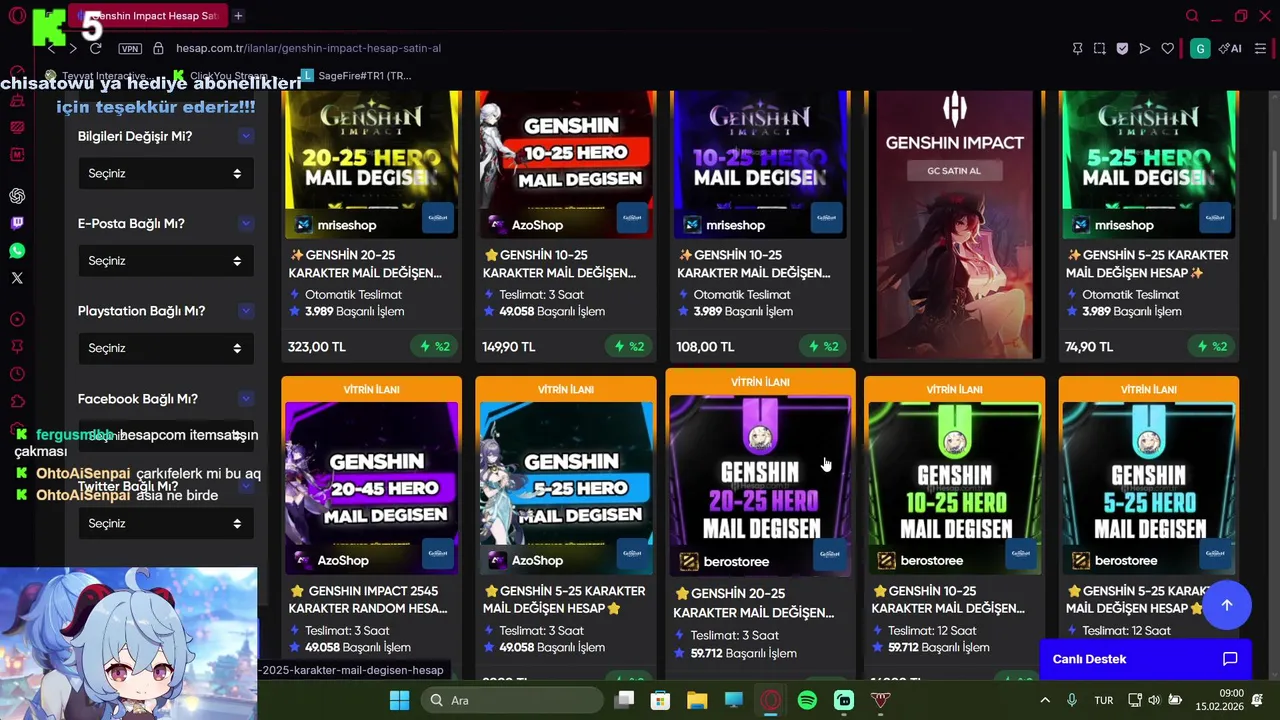
Task: Open the AI assistant button in toolbar
Action: [x=1230, y=48]
